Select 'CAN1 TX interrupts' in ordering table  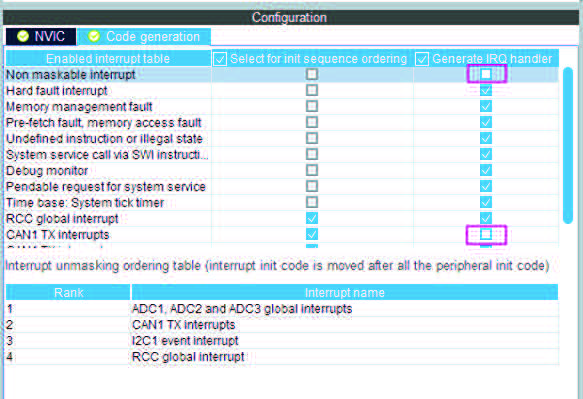(x=183, y=325)
